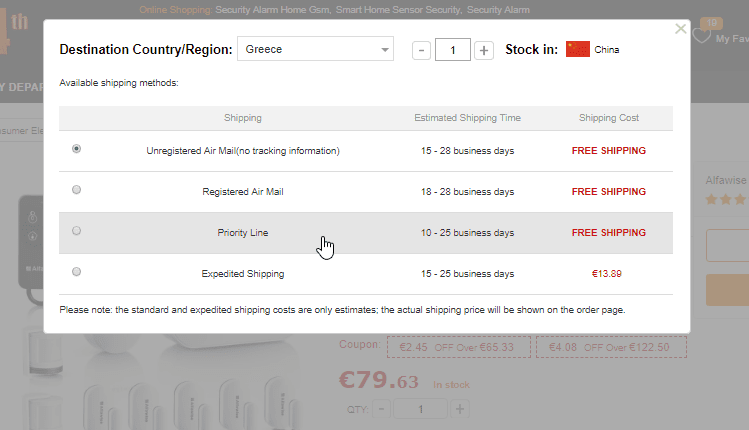Choose Priority Line shipping radio button

(x=77, y=231)
